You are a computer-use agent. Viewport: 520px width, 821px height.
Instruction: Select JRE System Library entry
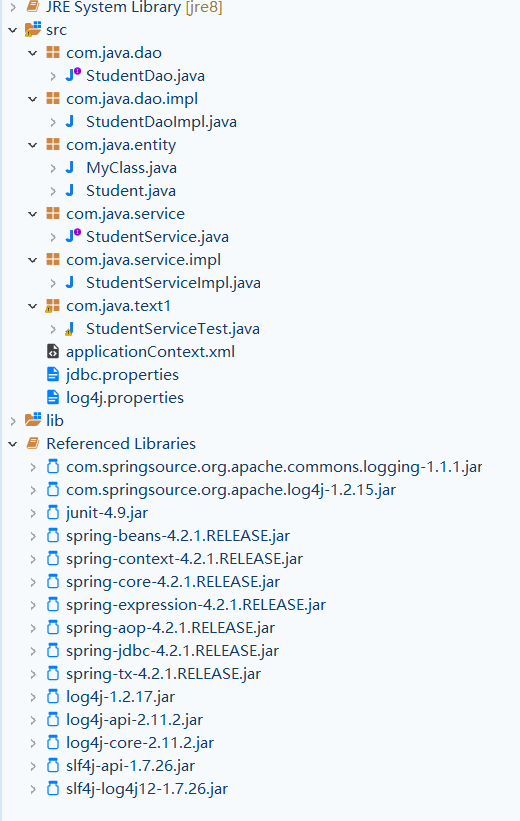(x=134, y=7)
